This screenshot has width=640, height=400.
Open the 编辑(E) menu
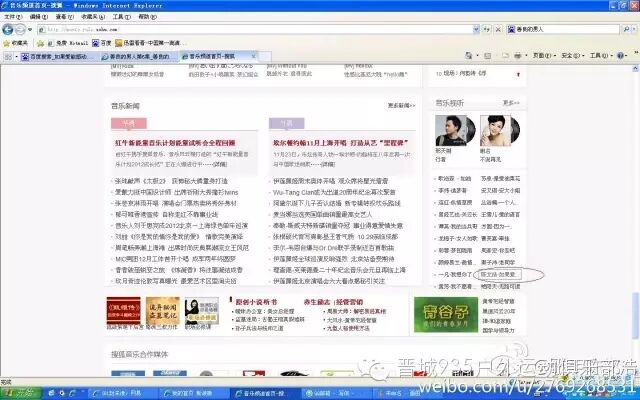tap(39, 17)
